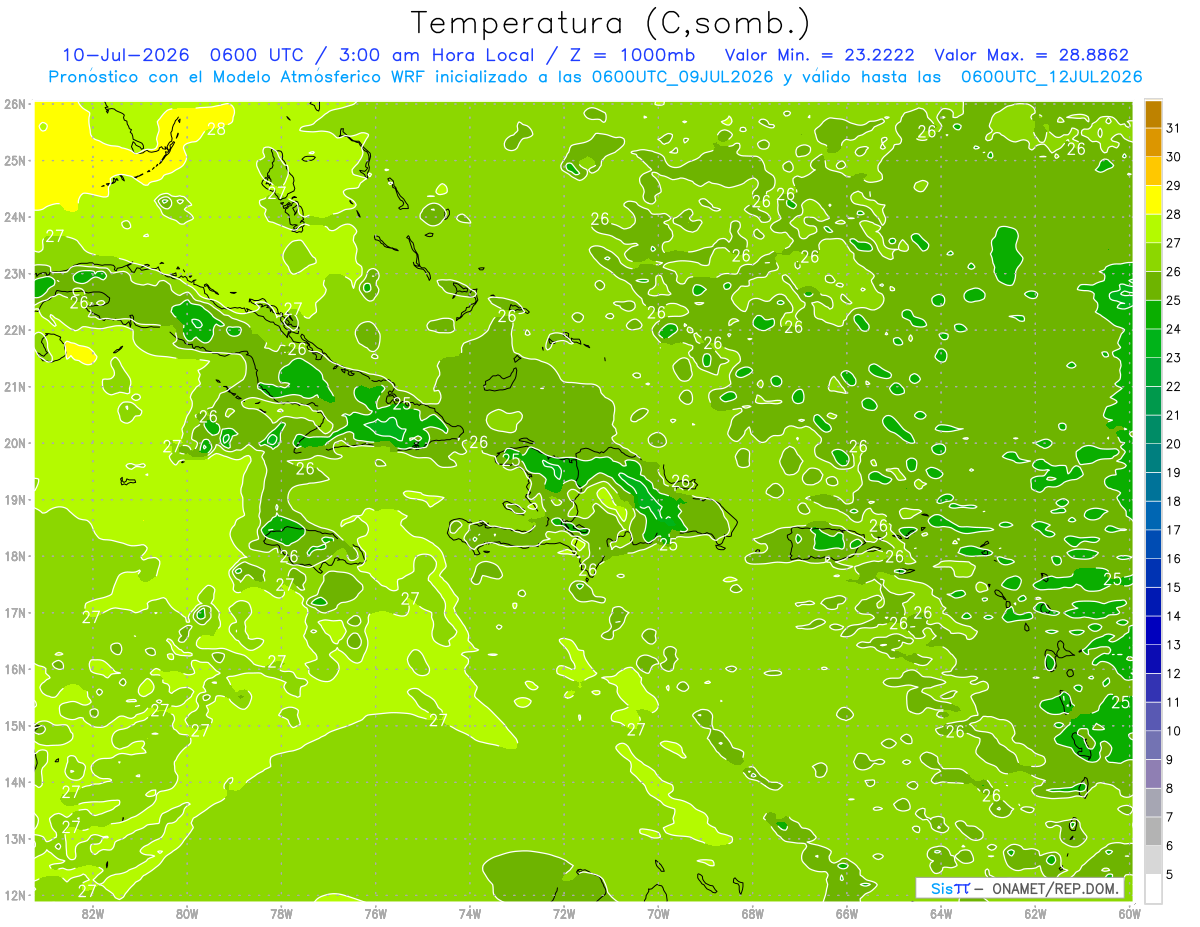Click the gray 6-7 swatch in the color bar
Image resolution: width=1200 pixels, height=927 pixels.
click(x=1153, y=831)
